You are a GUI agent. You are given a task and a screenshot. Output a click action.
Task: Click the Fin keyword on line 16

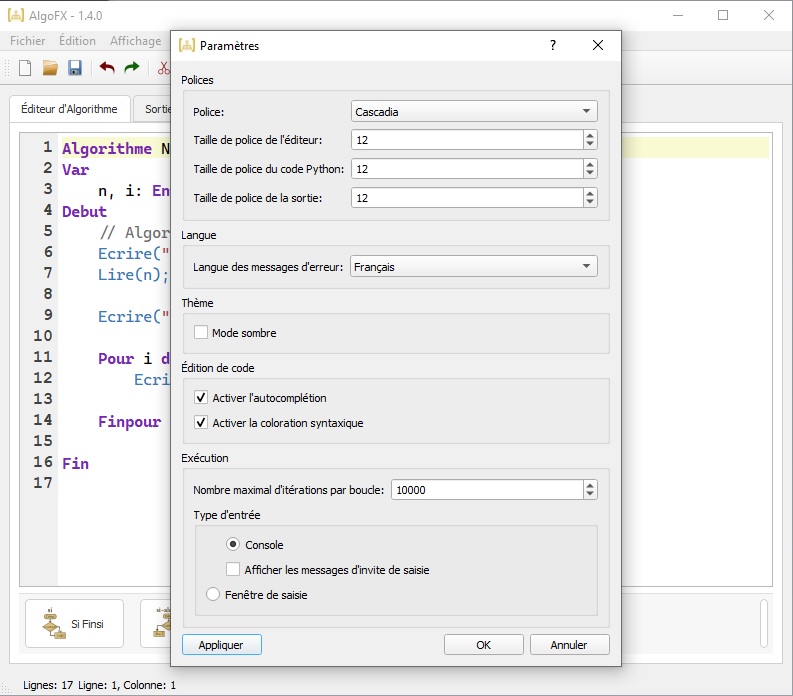click(75, 463)
